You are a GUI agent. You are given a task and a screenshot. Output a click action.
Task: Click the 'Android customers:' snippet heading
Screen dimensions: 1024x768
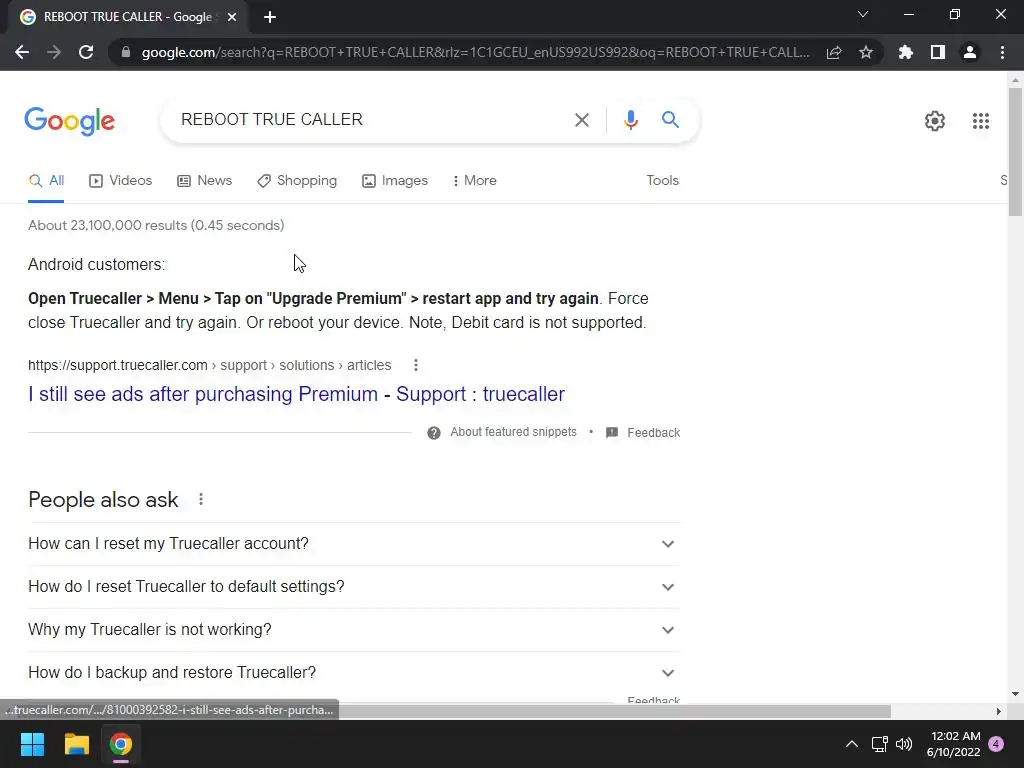[x=97, y=264]
